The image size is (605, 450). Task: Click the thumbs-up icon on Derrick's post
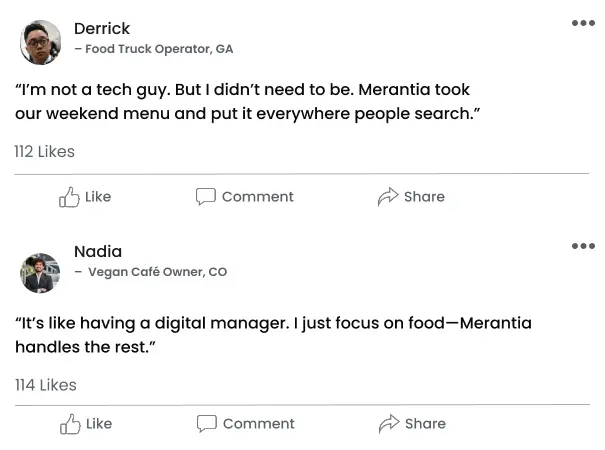(69, 197)
